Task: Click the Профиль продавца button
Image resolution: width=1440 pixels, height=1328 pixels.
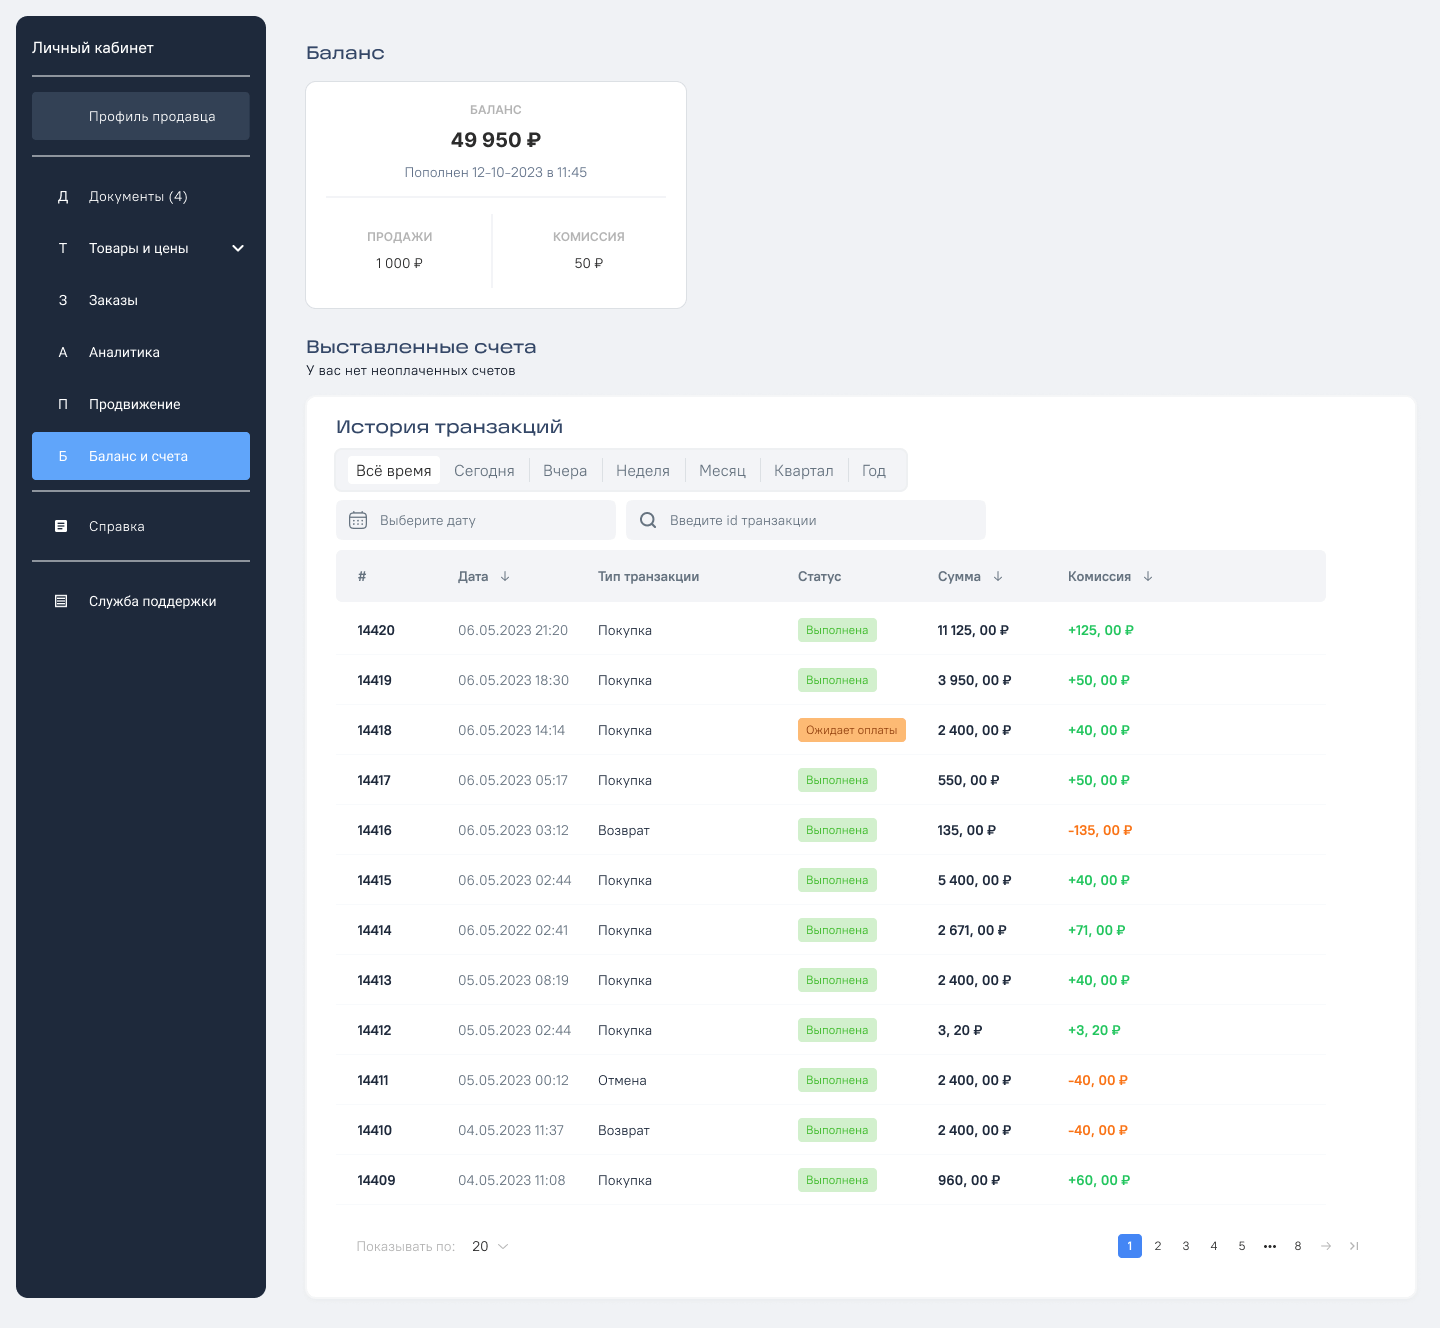Action: point(141,116)
